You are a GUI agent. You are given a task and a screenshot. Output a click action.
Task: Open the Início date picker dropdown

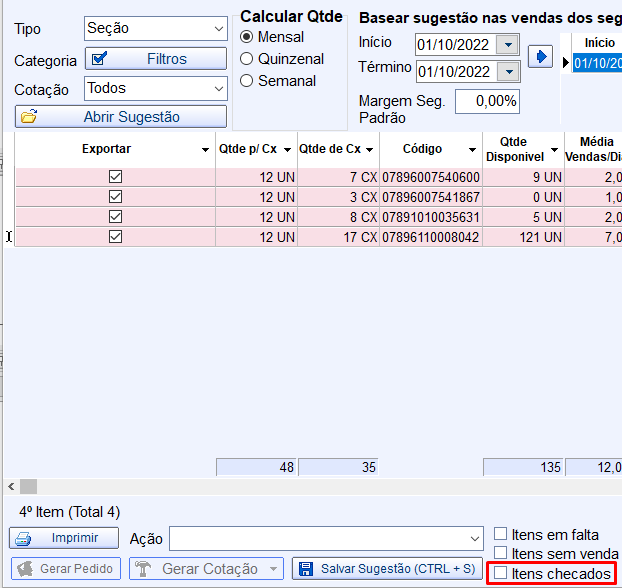[x=509, y=45]
